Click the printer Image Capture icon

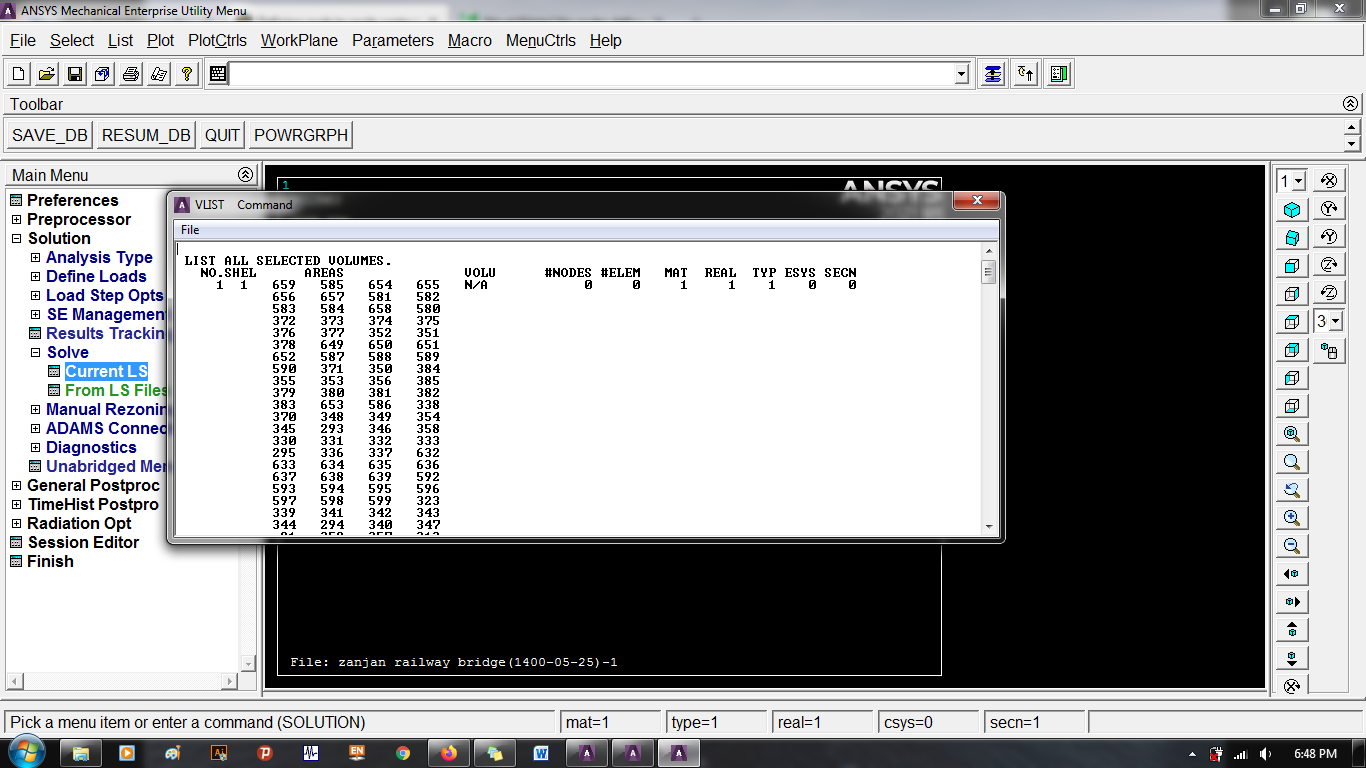(131, 74)
